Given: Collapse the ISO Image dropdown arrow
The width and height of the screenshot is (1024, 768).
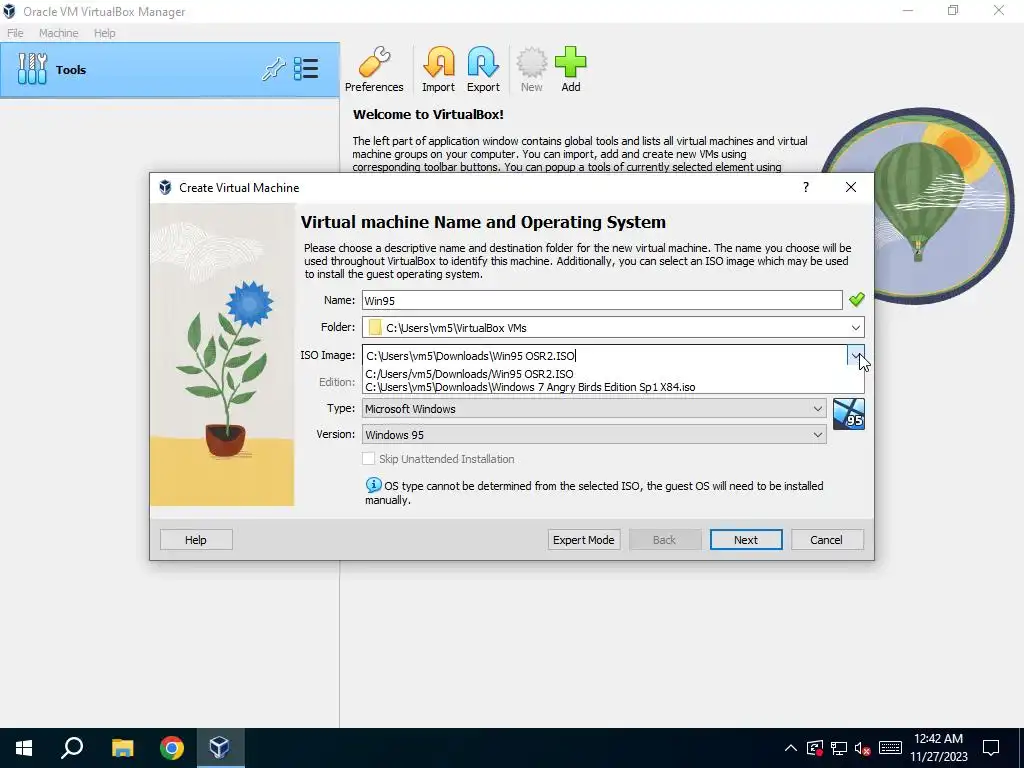Looking at the screenshot, I should [x=856, y=355].
